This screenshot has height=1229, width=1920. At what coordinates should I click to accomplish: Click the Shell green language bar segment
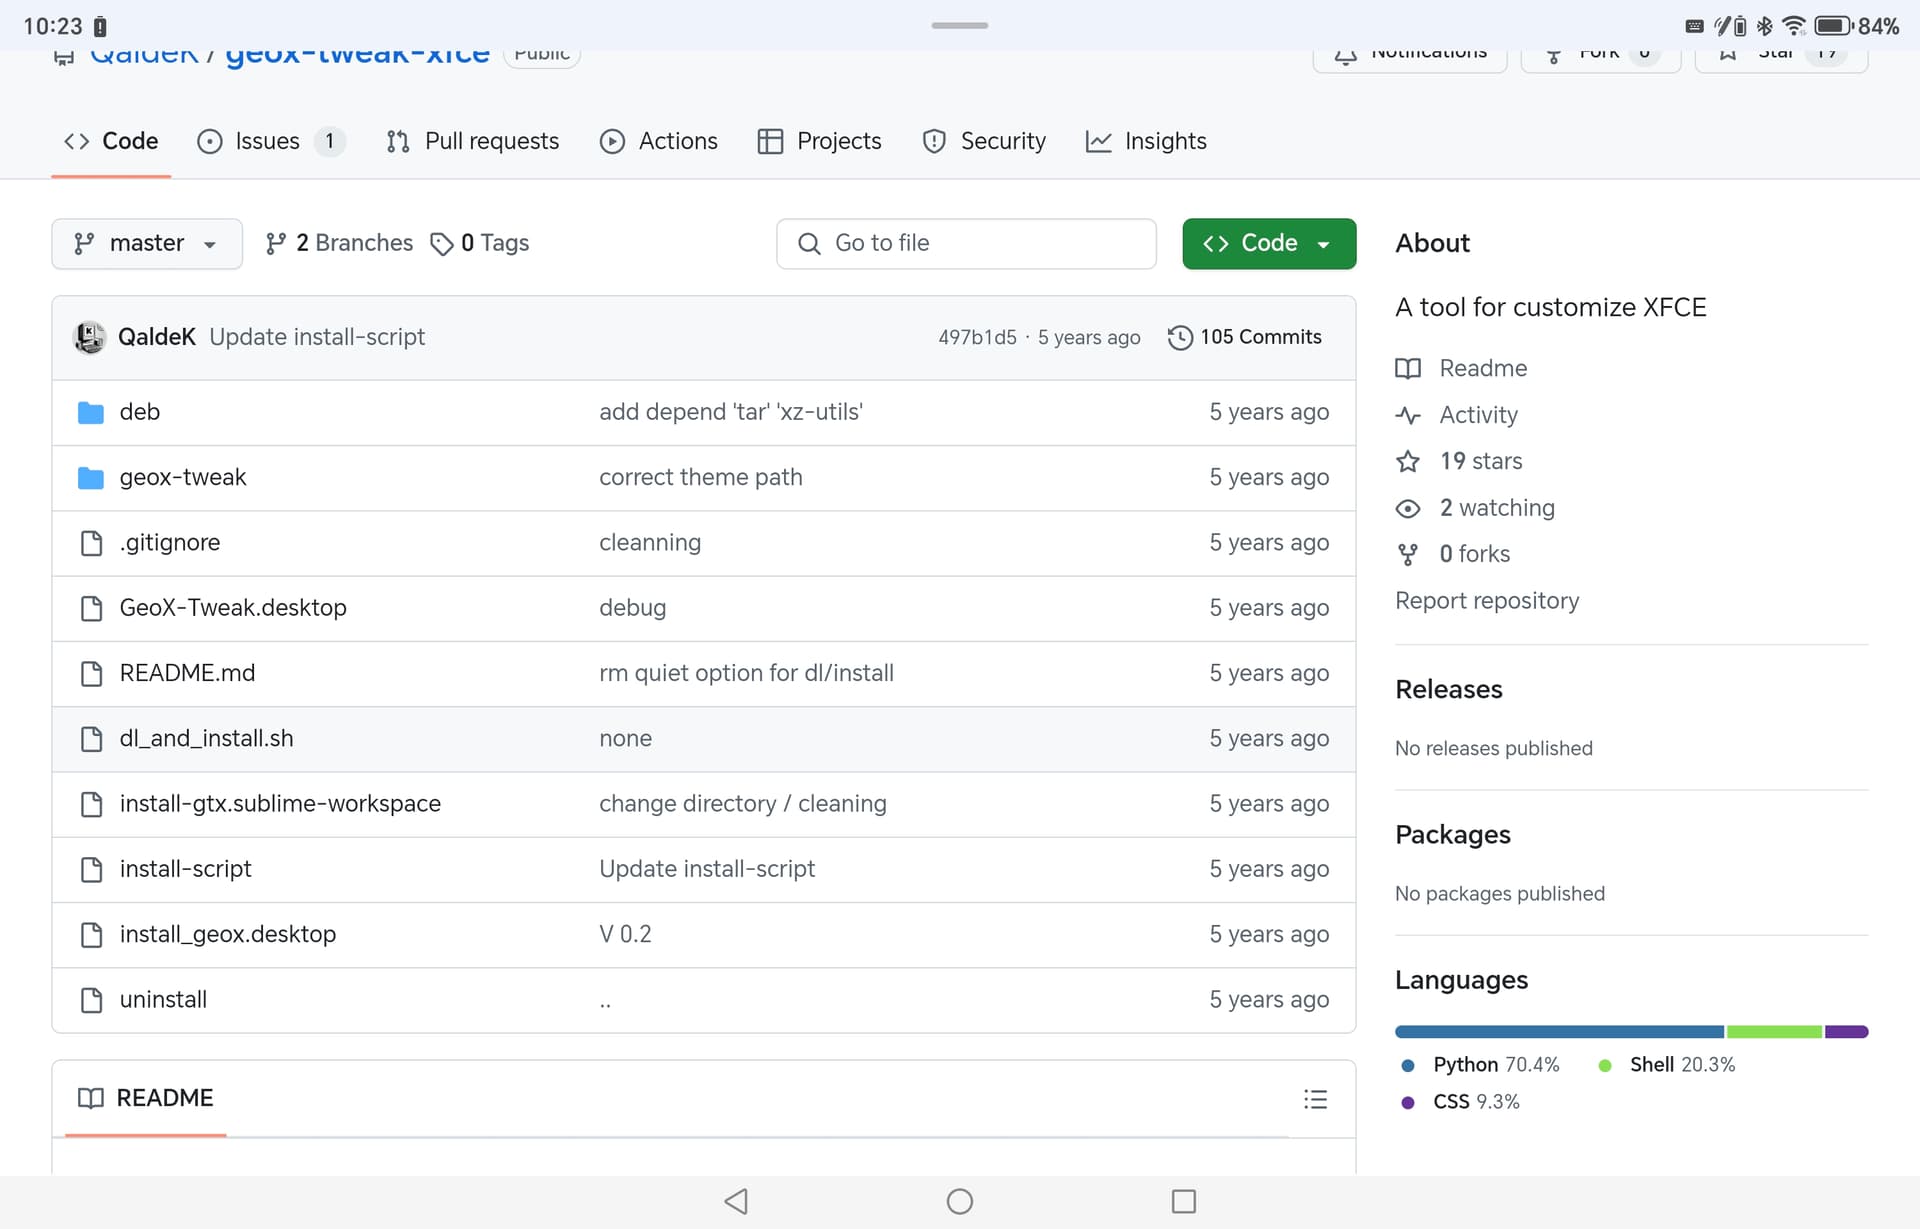[x=1774, y=1032]
